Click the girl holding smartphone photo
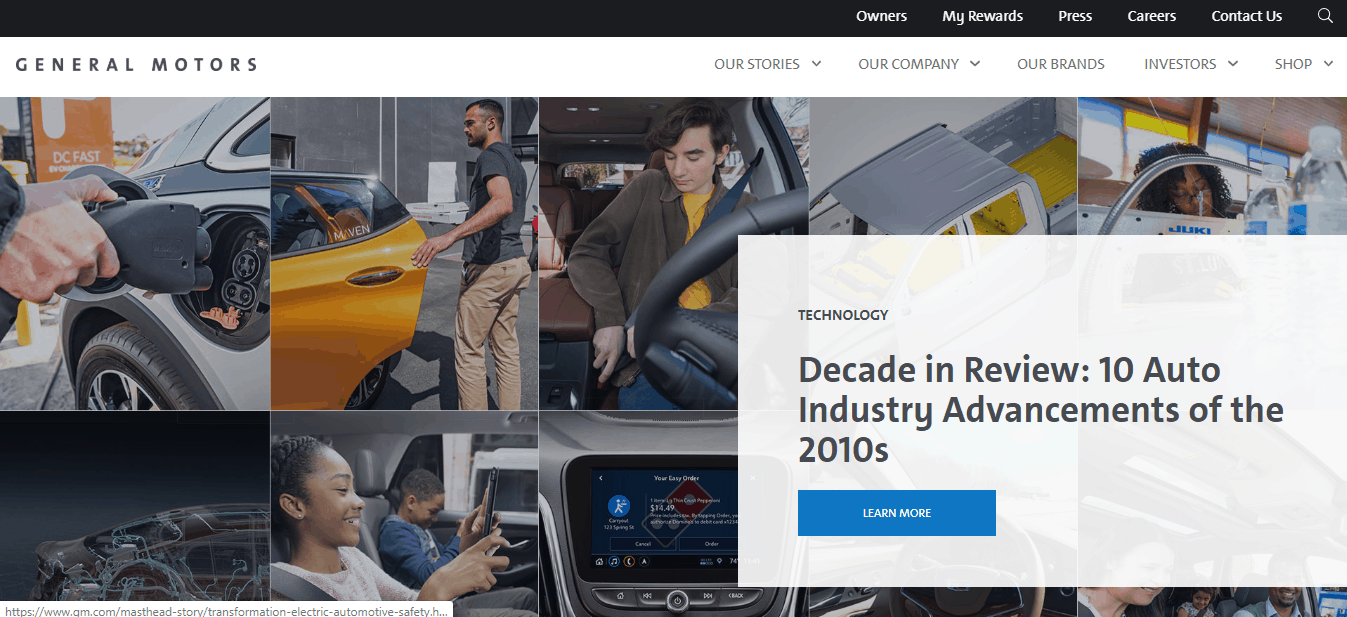Screen dimensions: 1347x617 (x=403, y=510)
